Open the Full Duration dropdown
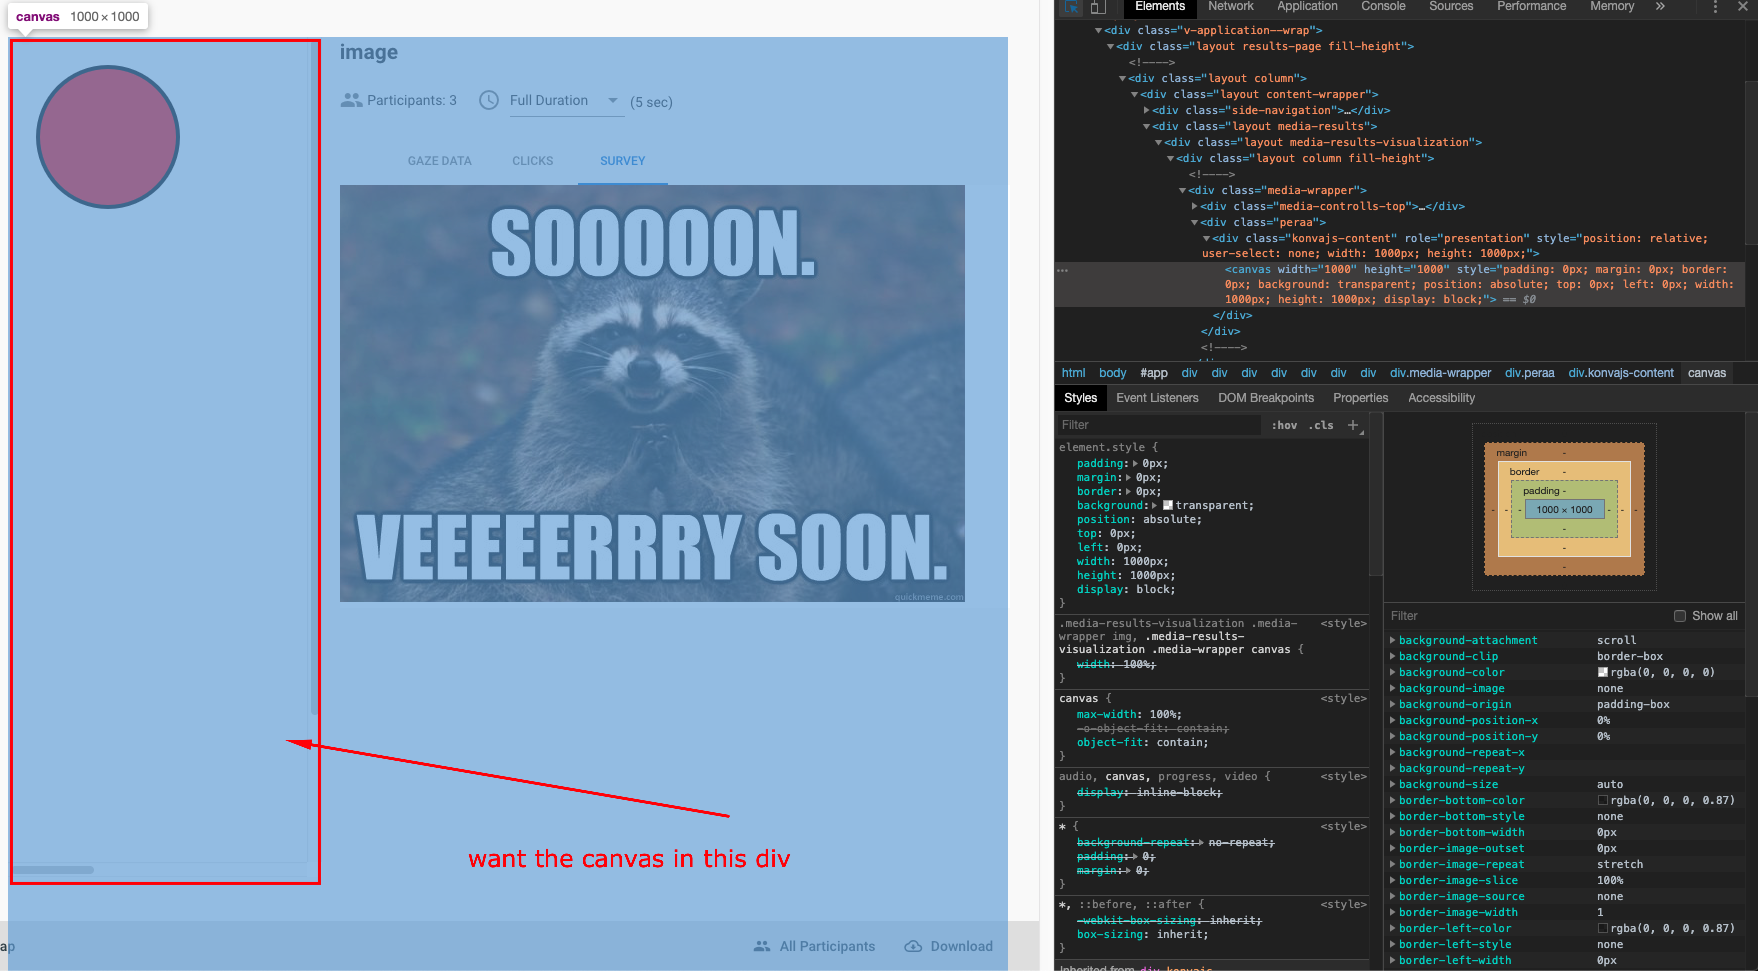 pos(567,101)
